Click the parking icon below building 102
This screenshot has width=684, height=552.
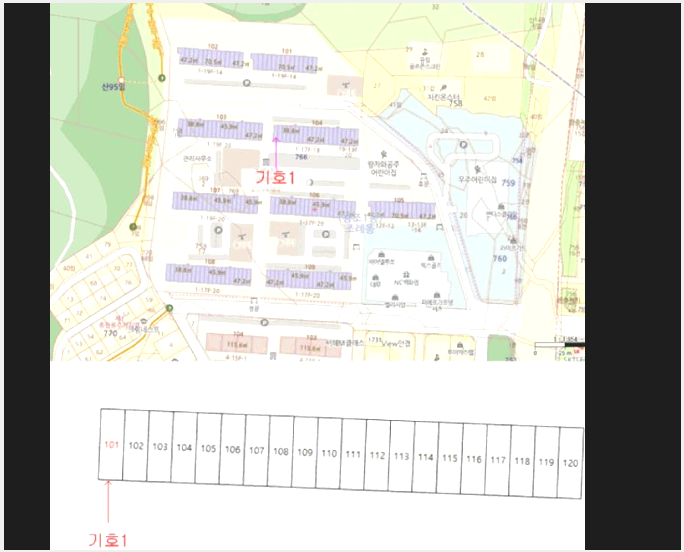[246, 82]
